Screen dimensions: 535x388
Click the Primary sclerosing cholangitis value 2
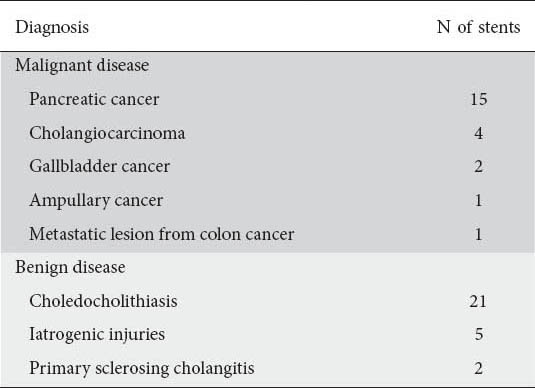coord(478,368)
